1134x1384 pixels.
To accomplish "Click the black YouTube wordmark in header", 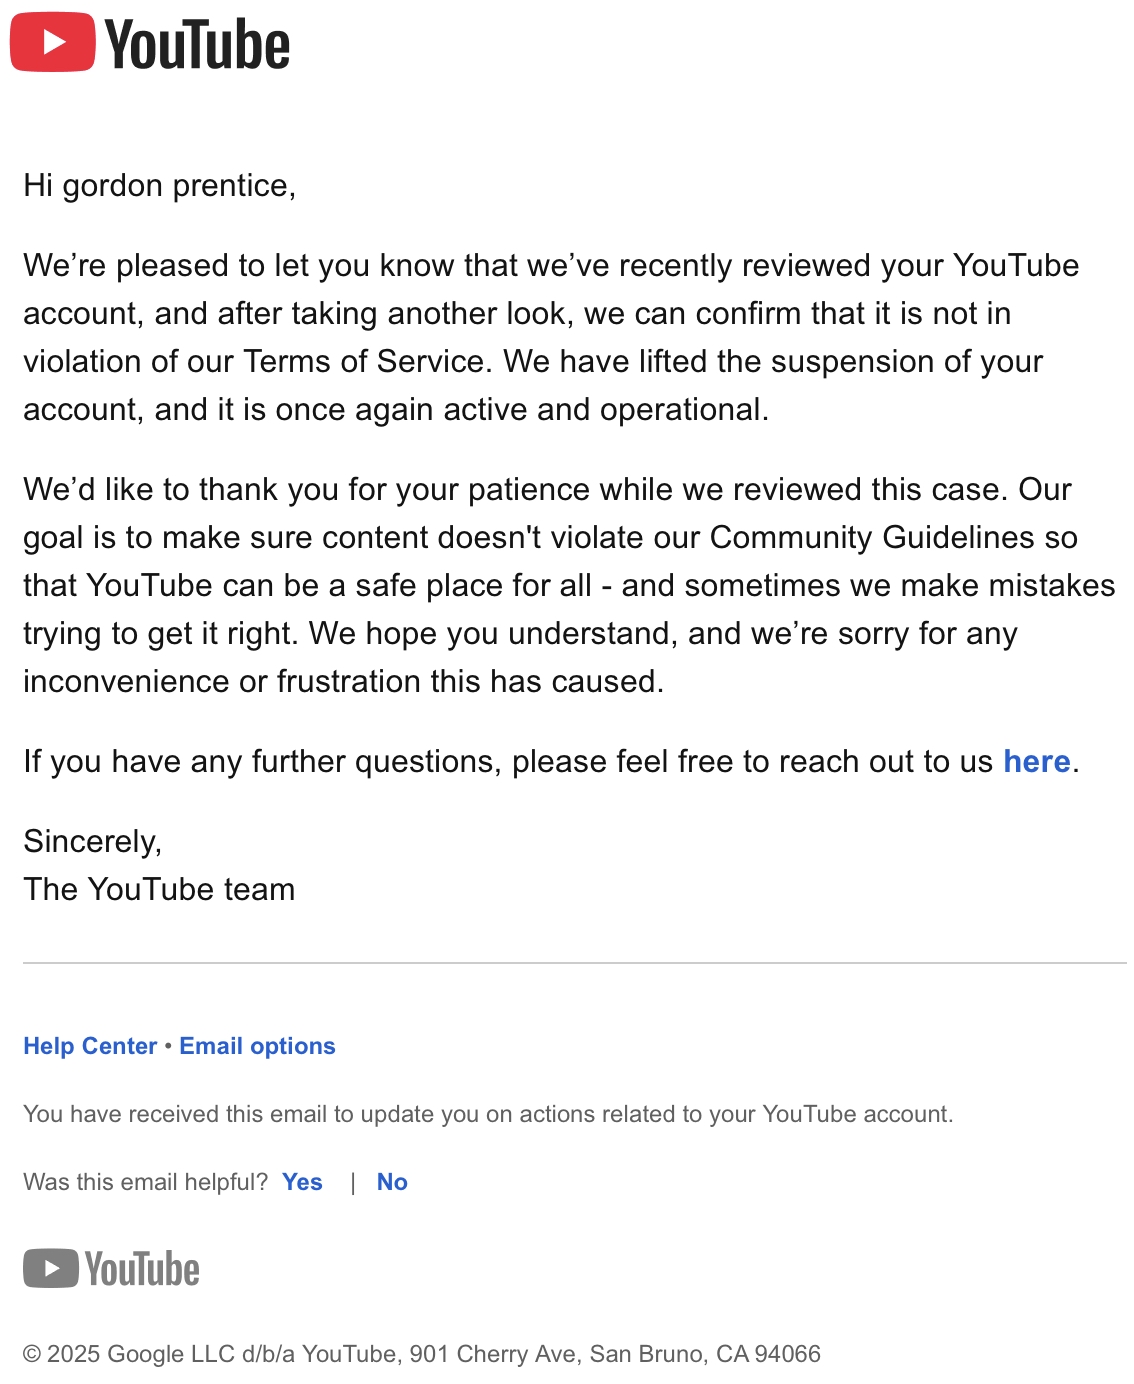I will (198, 45).
